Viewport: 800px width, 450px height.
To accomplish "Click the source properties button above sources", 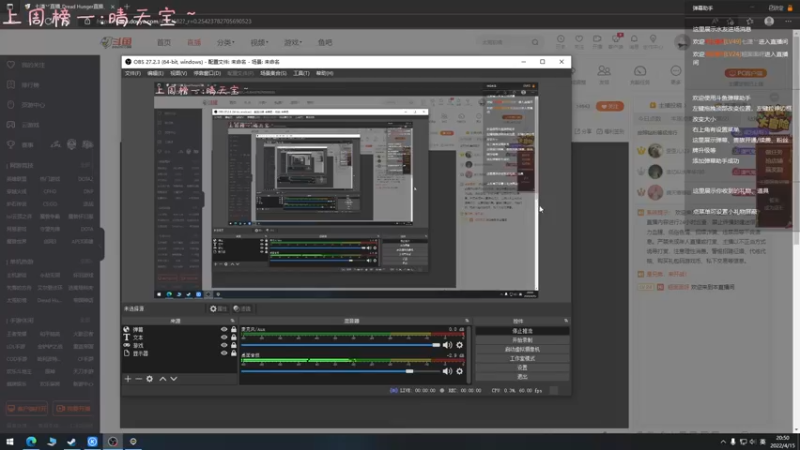I will point(218,309).
